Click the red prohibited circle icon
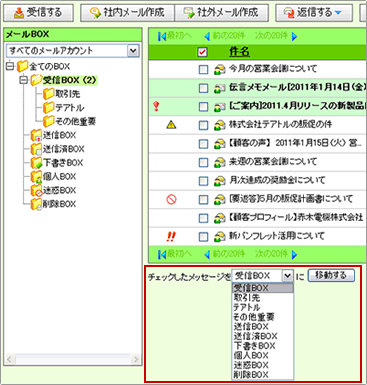This screenshot has height=385, width=367. click(171, 200)
